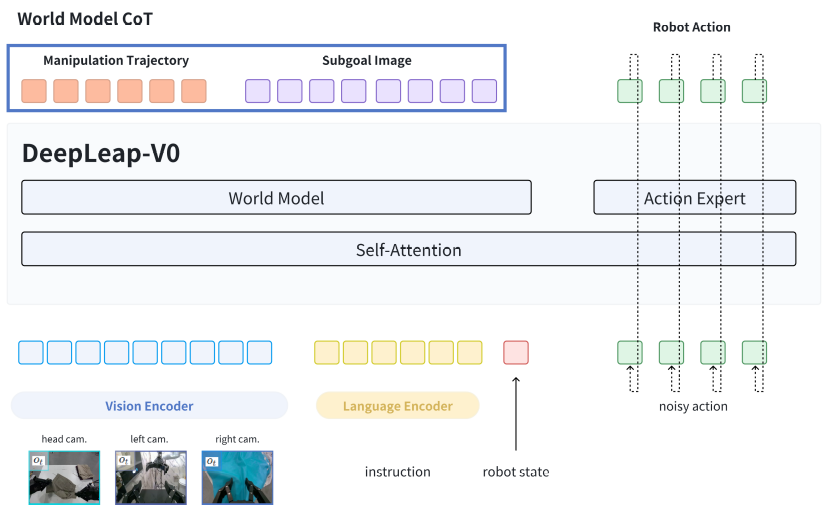Select the last orange Manipulation Trajectory square
Viewport: 834px width, 510px height.
pyautogui.click(x=194, y=91)
